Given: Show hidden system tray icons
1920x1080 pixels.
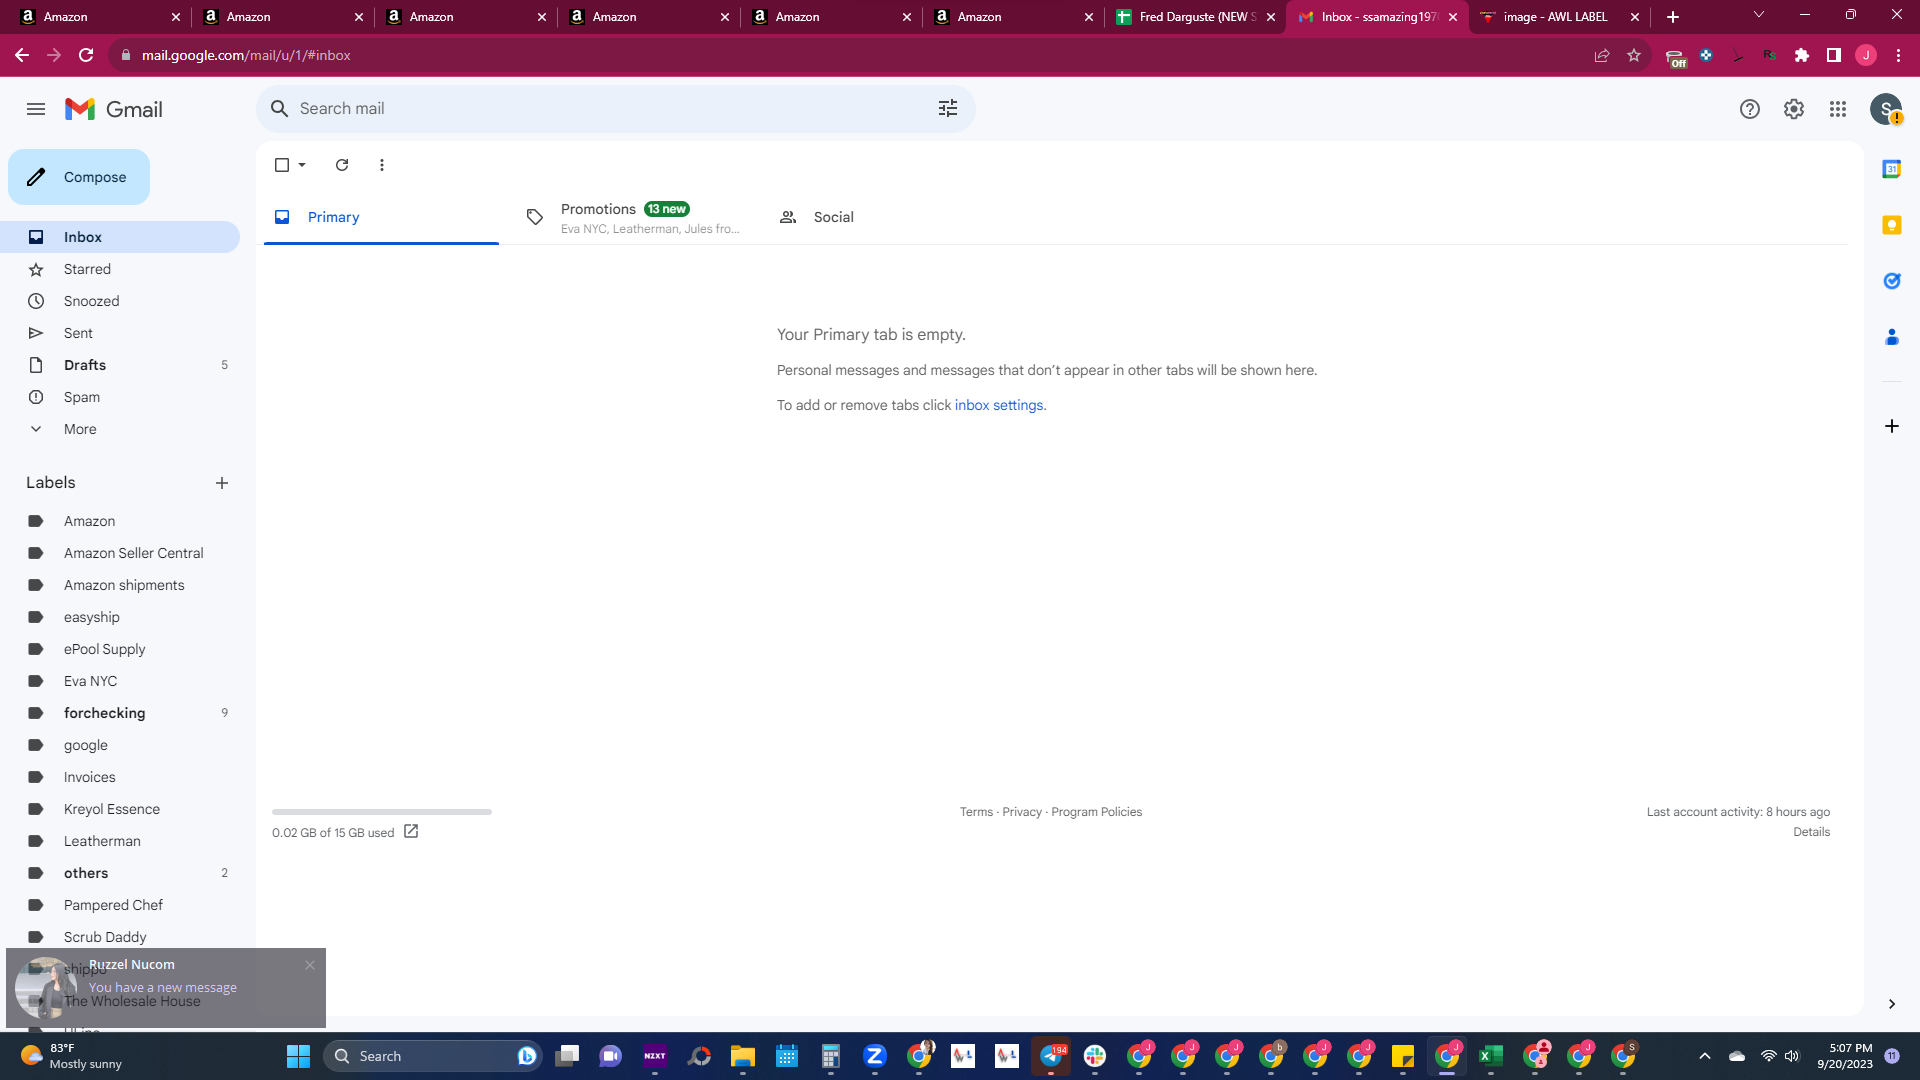Looking at the screenshot, I should click(x=1705, y=1056).
